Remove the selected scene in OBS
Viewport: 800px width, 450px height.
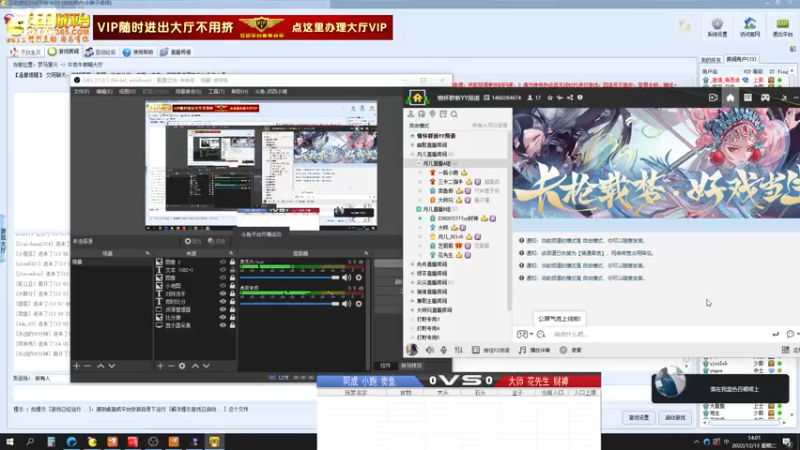(88, 366)
